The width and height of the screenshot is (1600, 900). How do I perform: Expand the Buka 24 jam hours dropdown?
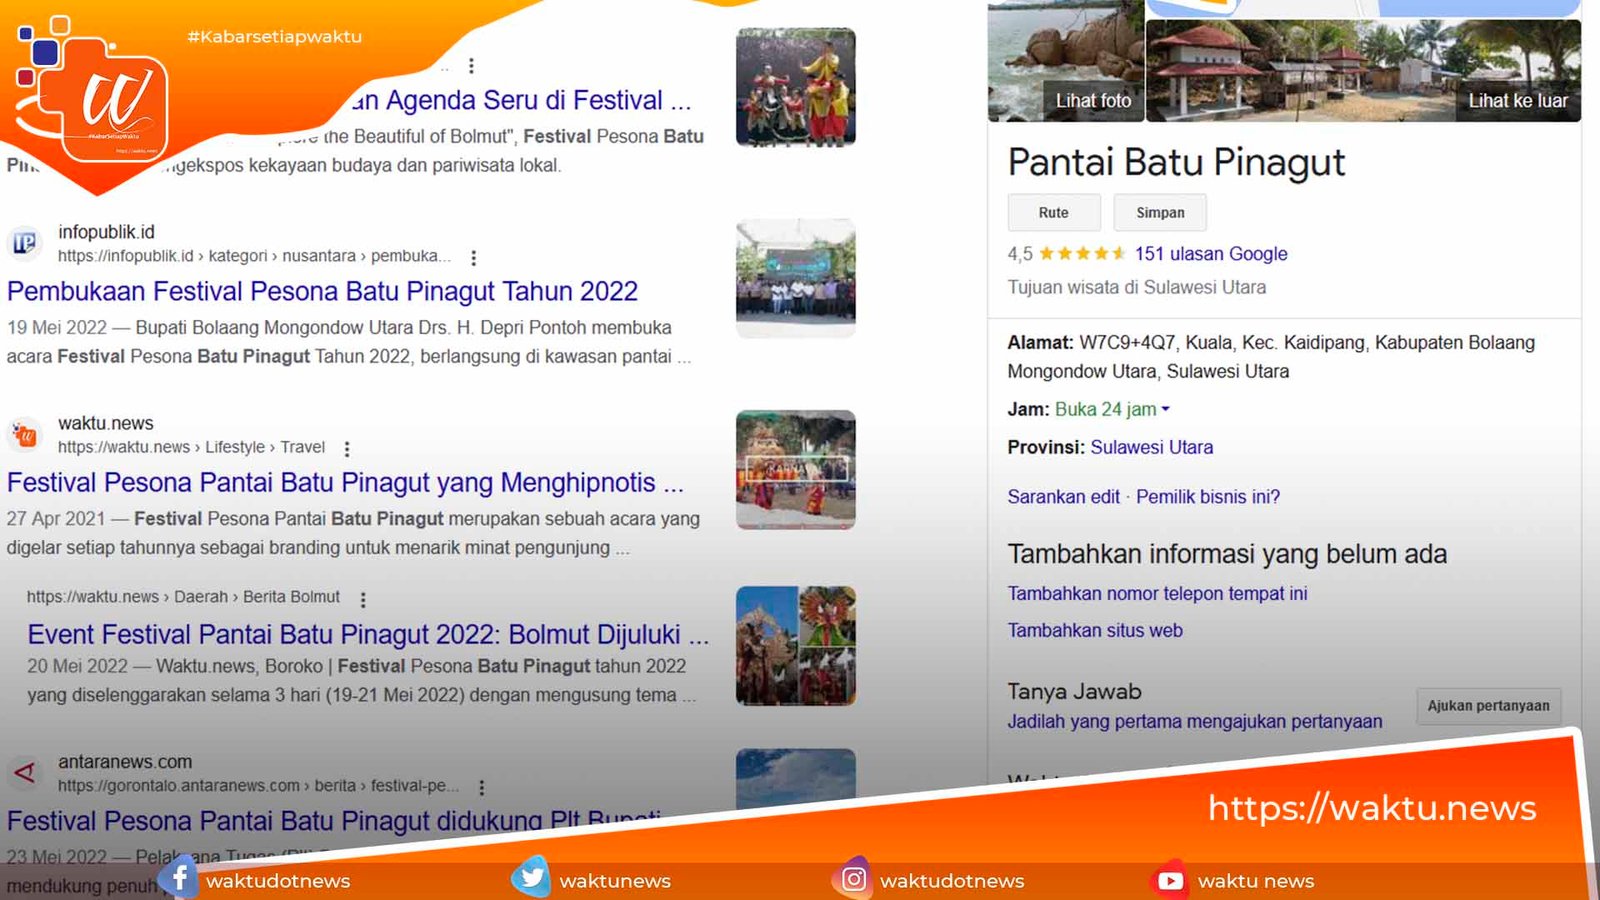pyautogui.click(x=1165, y=409)
